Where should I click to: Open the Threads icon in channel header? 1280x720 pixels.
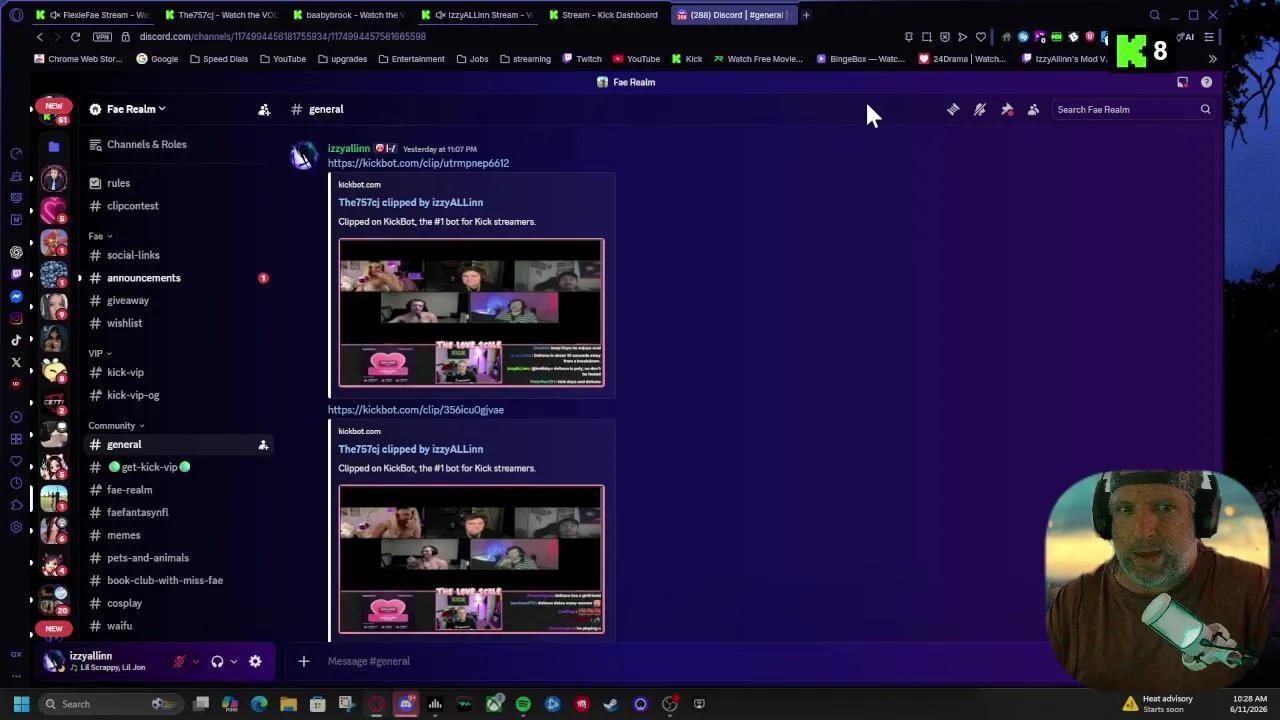pyautogui.click(x=953, y=110)
